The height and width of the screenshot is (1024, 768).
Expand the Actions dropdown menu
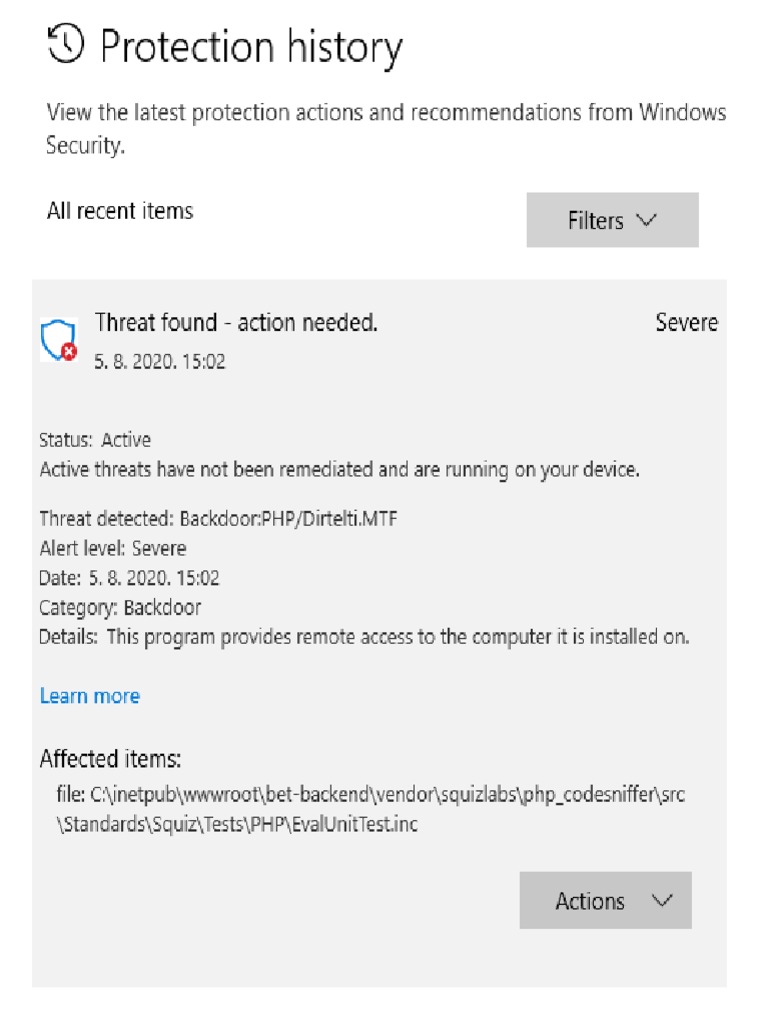[605, 900]
